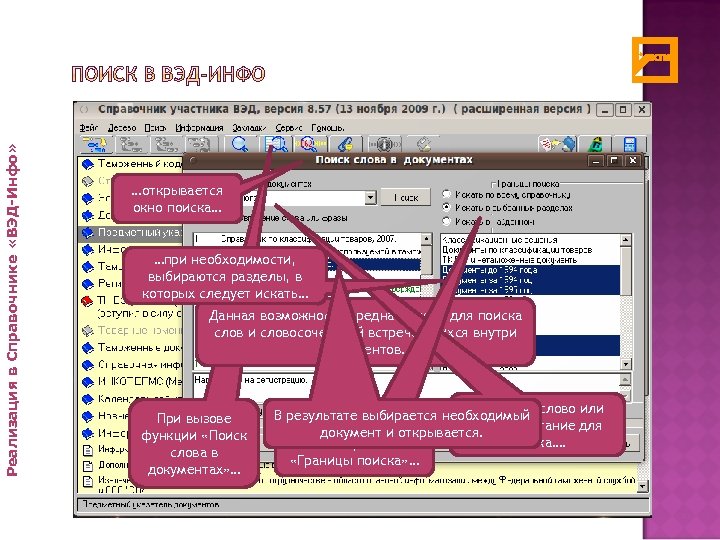Click the blue book icon next to Таможенный код
Image resolution: width=720 pixels, height=540 pixels.
tap(87, 164)
